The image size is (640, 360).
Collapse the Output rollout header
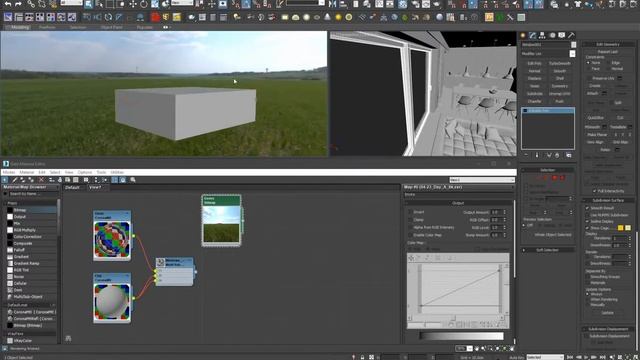tap(458, 203)
